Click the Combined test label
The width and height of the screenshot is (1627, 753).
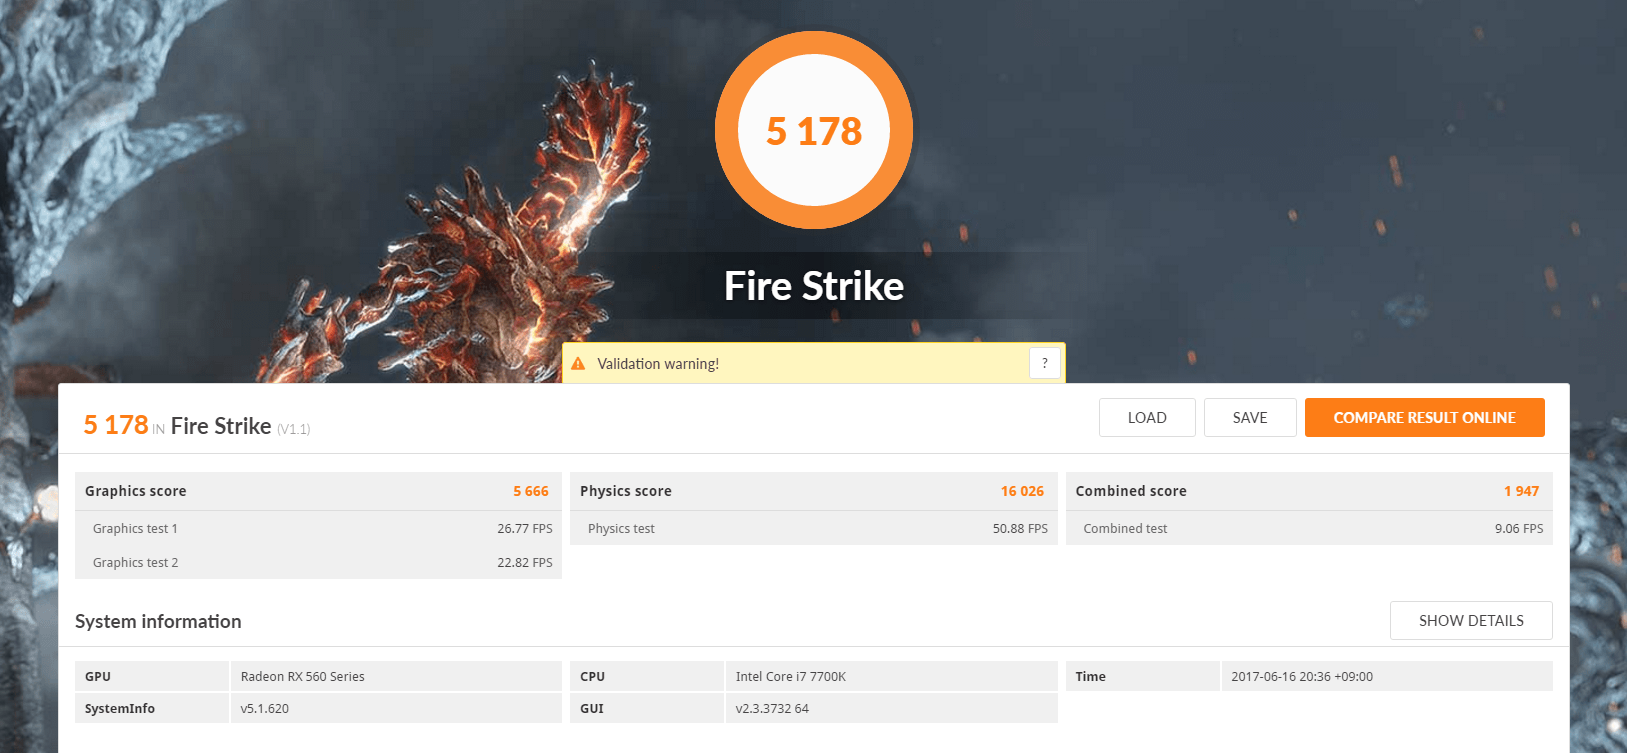click(x=1125, y=529)
